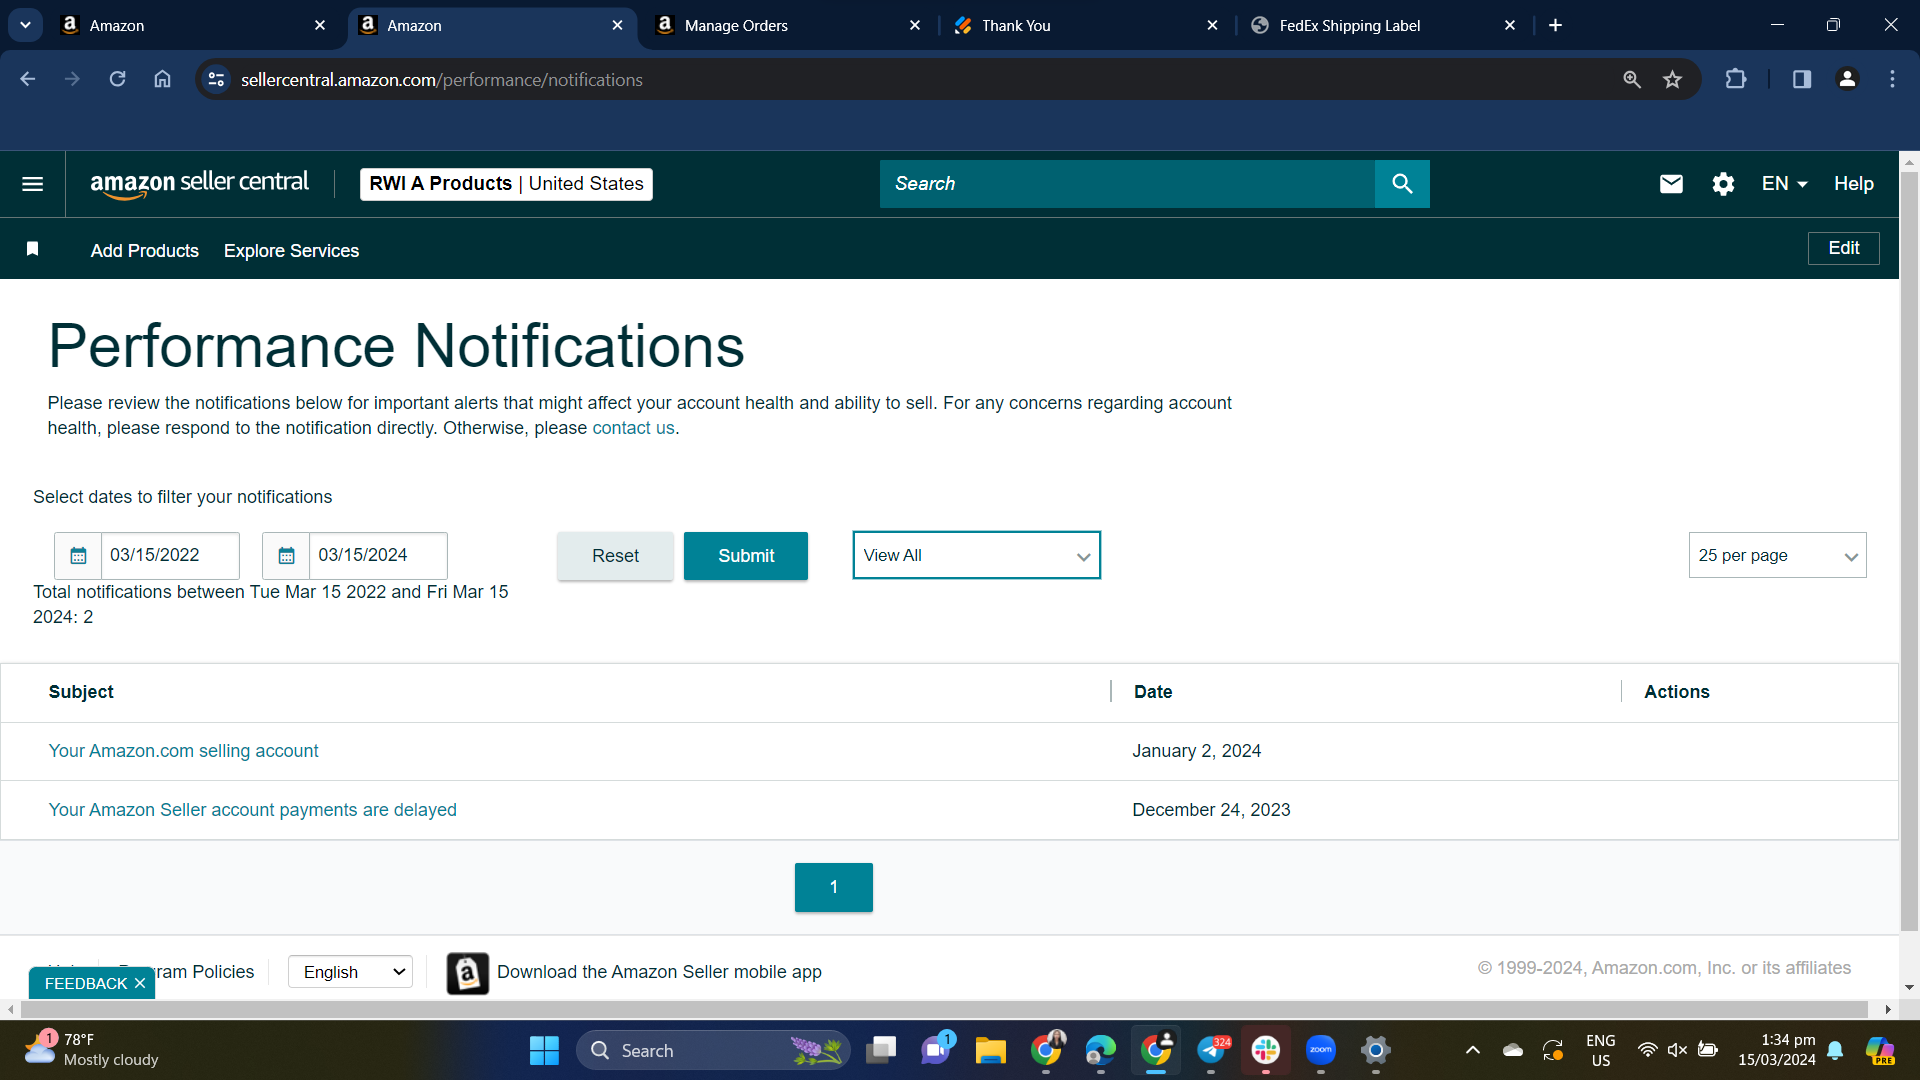Open new browser tab
1920x1080 pixels.
coord(1555,25)
